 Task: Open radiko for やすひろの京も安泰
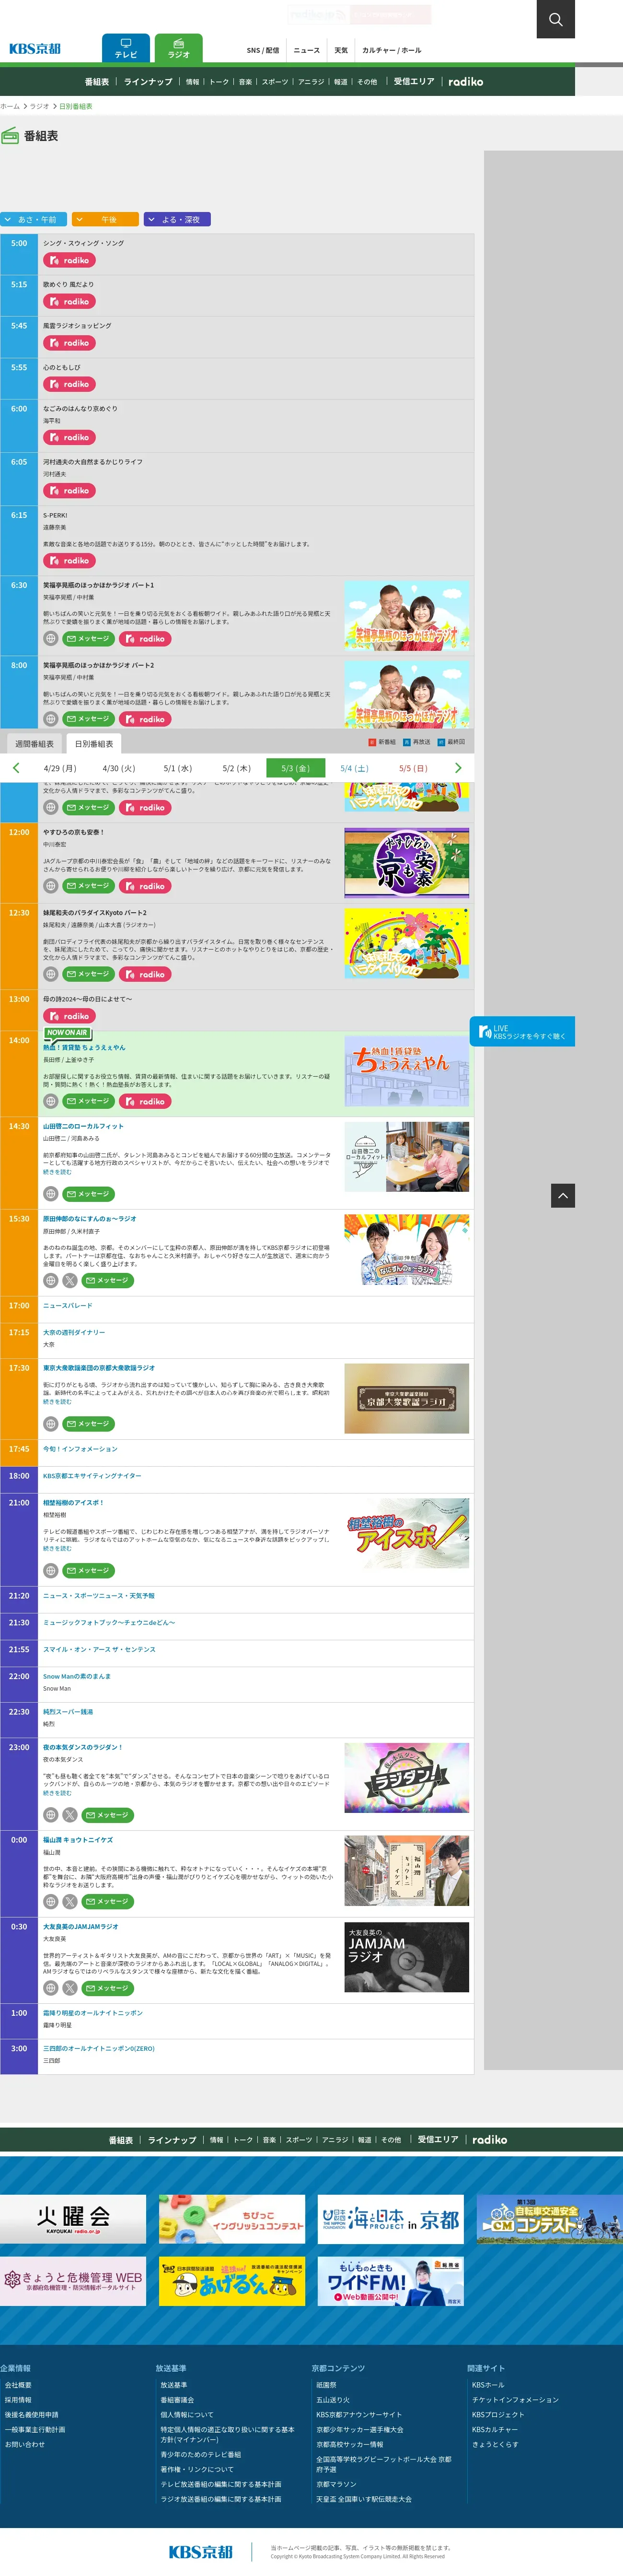tap(145, 886)
